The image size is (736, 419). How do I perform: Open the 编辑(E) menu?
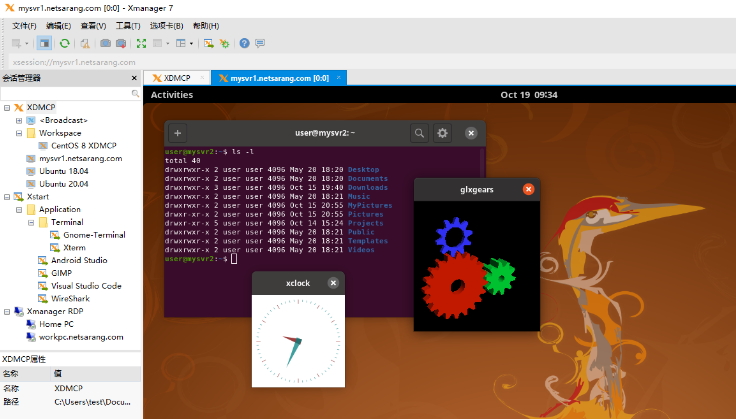58,26
